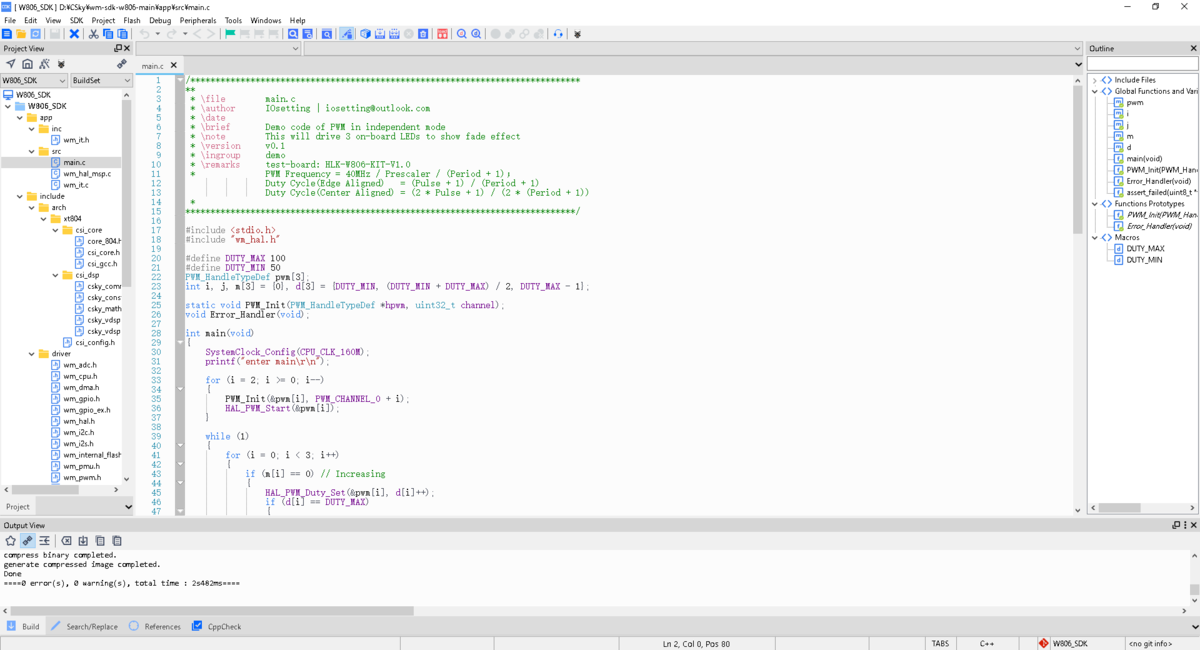
Task: Collapse Global Functions and Variables in Outline
Action: click(1095, 91)
